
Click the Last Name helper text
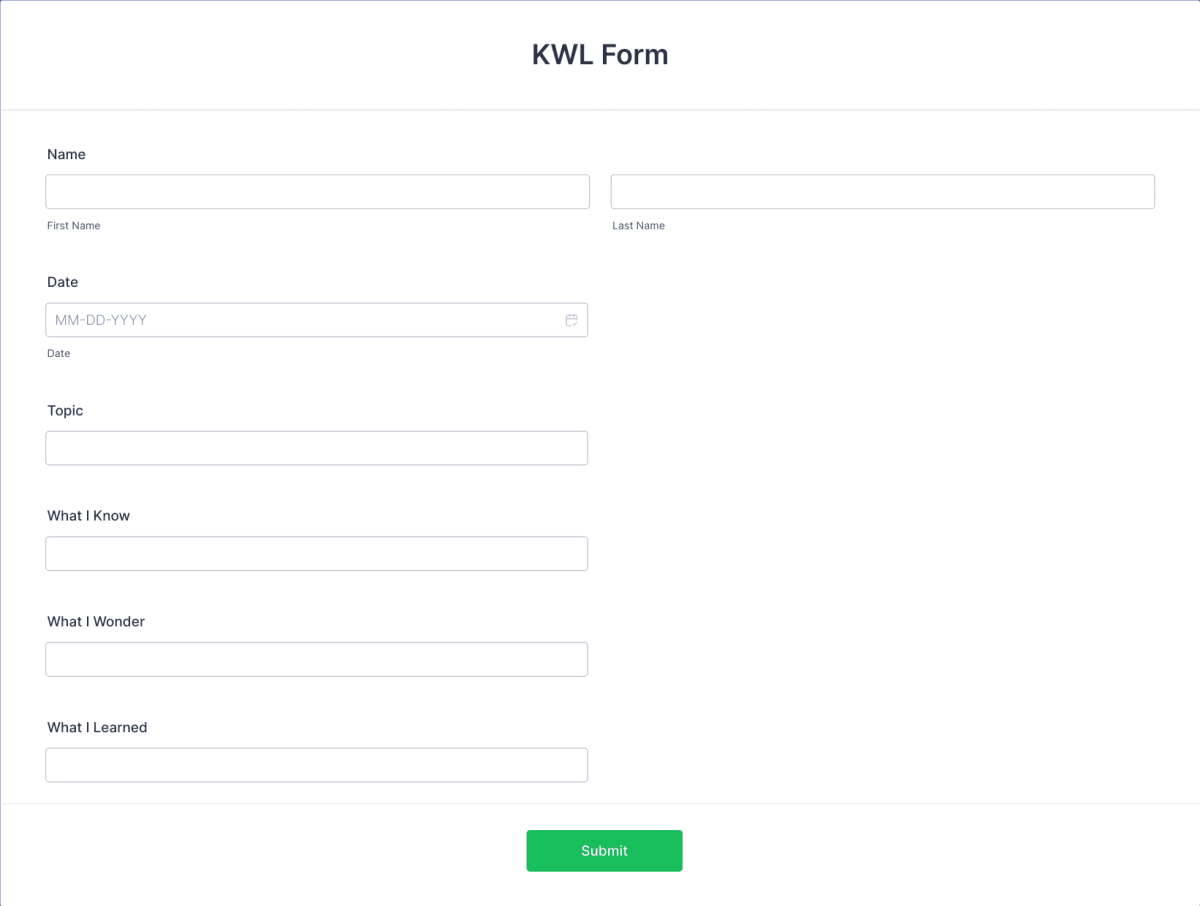tap(638, 225)
